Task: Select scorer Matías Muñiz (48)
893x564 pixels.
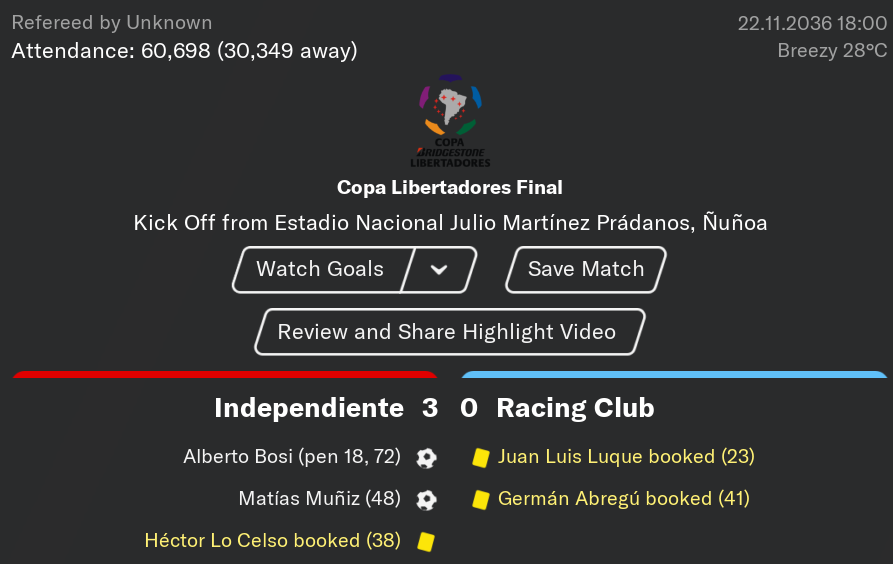Action: point(319,499)
